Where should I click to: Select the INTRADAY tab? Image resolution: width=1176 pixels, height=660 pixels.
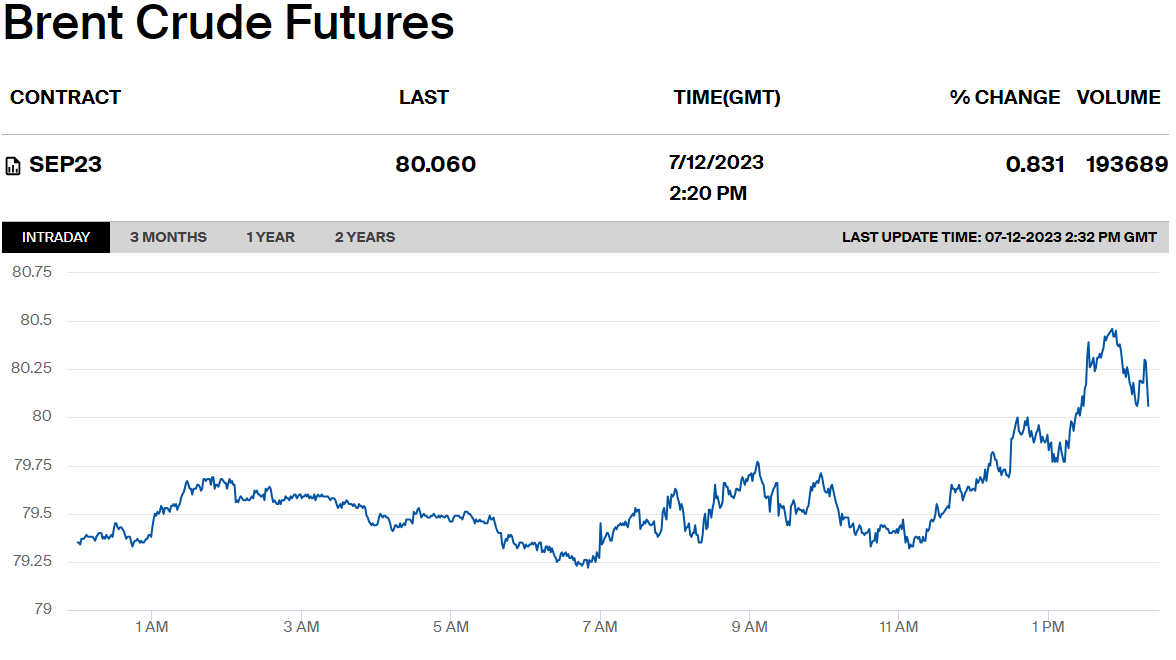56,237
